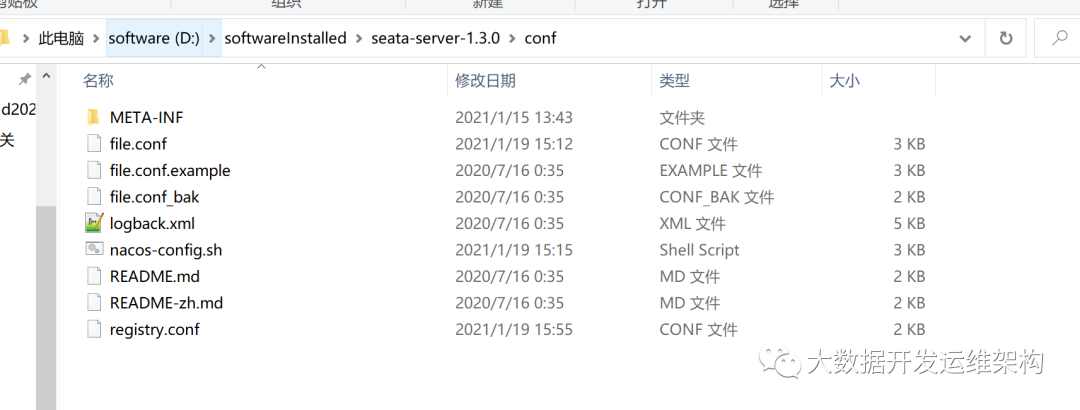This screenshot has width=1080, height=410.
Task: Sort by the 大小 column header
Action: pyautogui.click(x=843, y=81)
